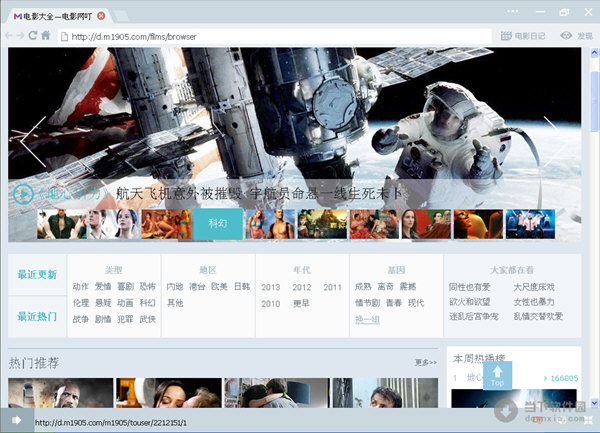Filter by 爱情 genre
Screen dimensions: 600x433
(x=103, y=286)
